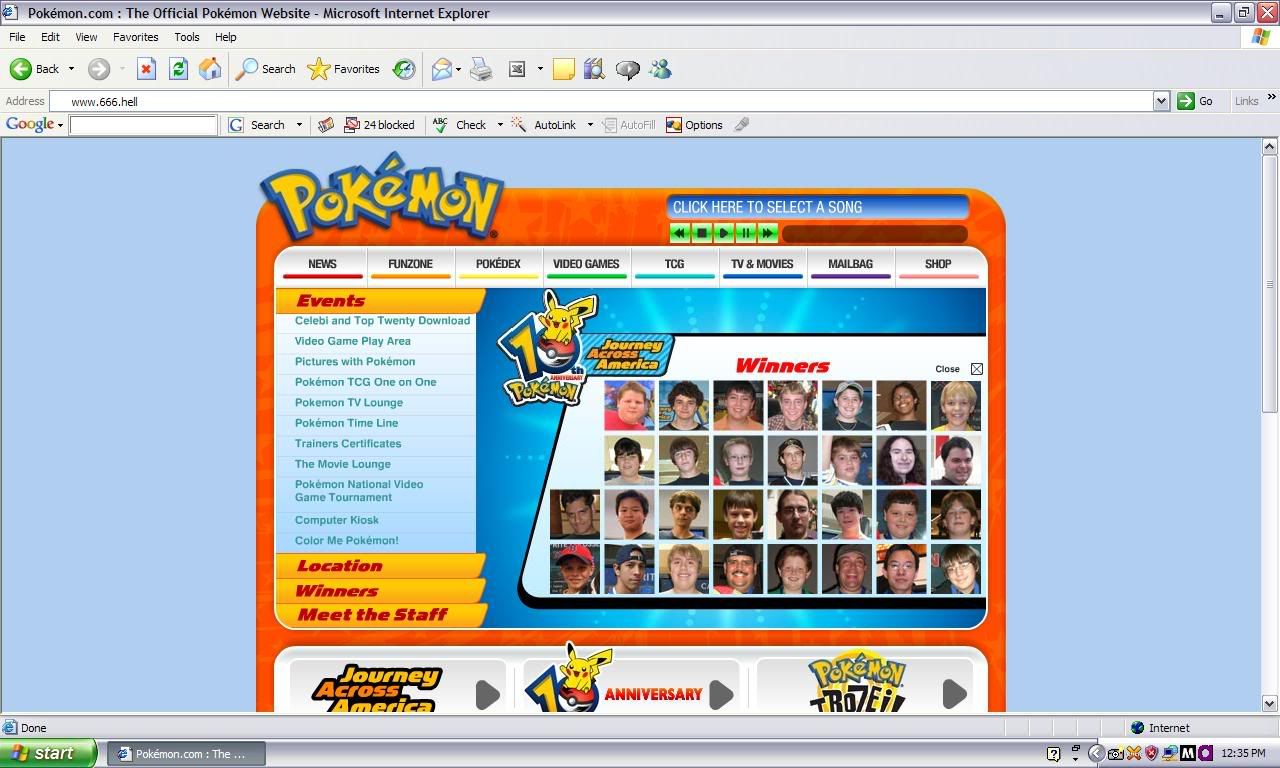The image size is (1280, 768).
Task: Click the Windows start button
Action: click(48, 754)
